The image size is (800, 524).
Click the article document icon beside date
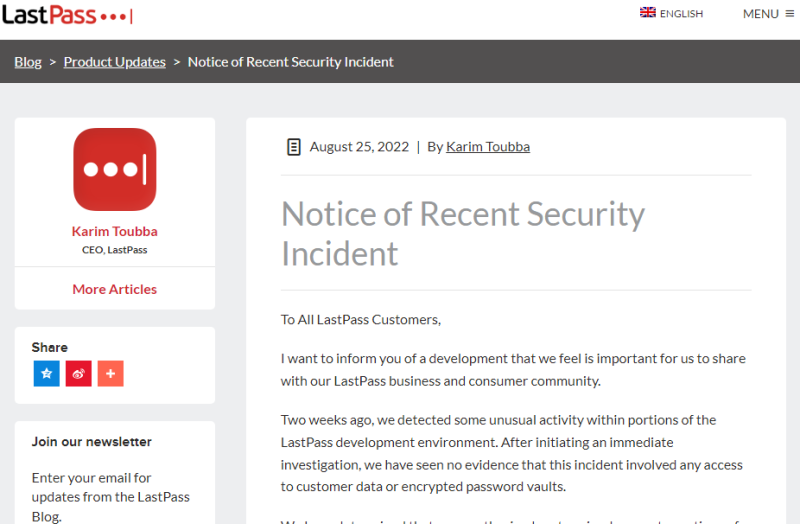click(293, 147)
